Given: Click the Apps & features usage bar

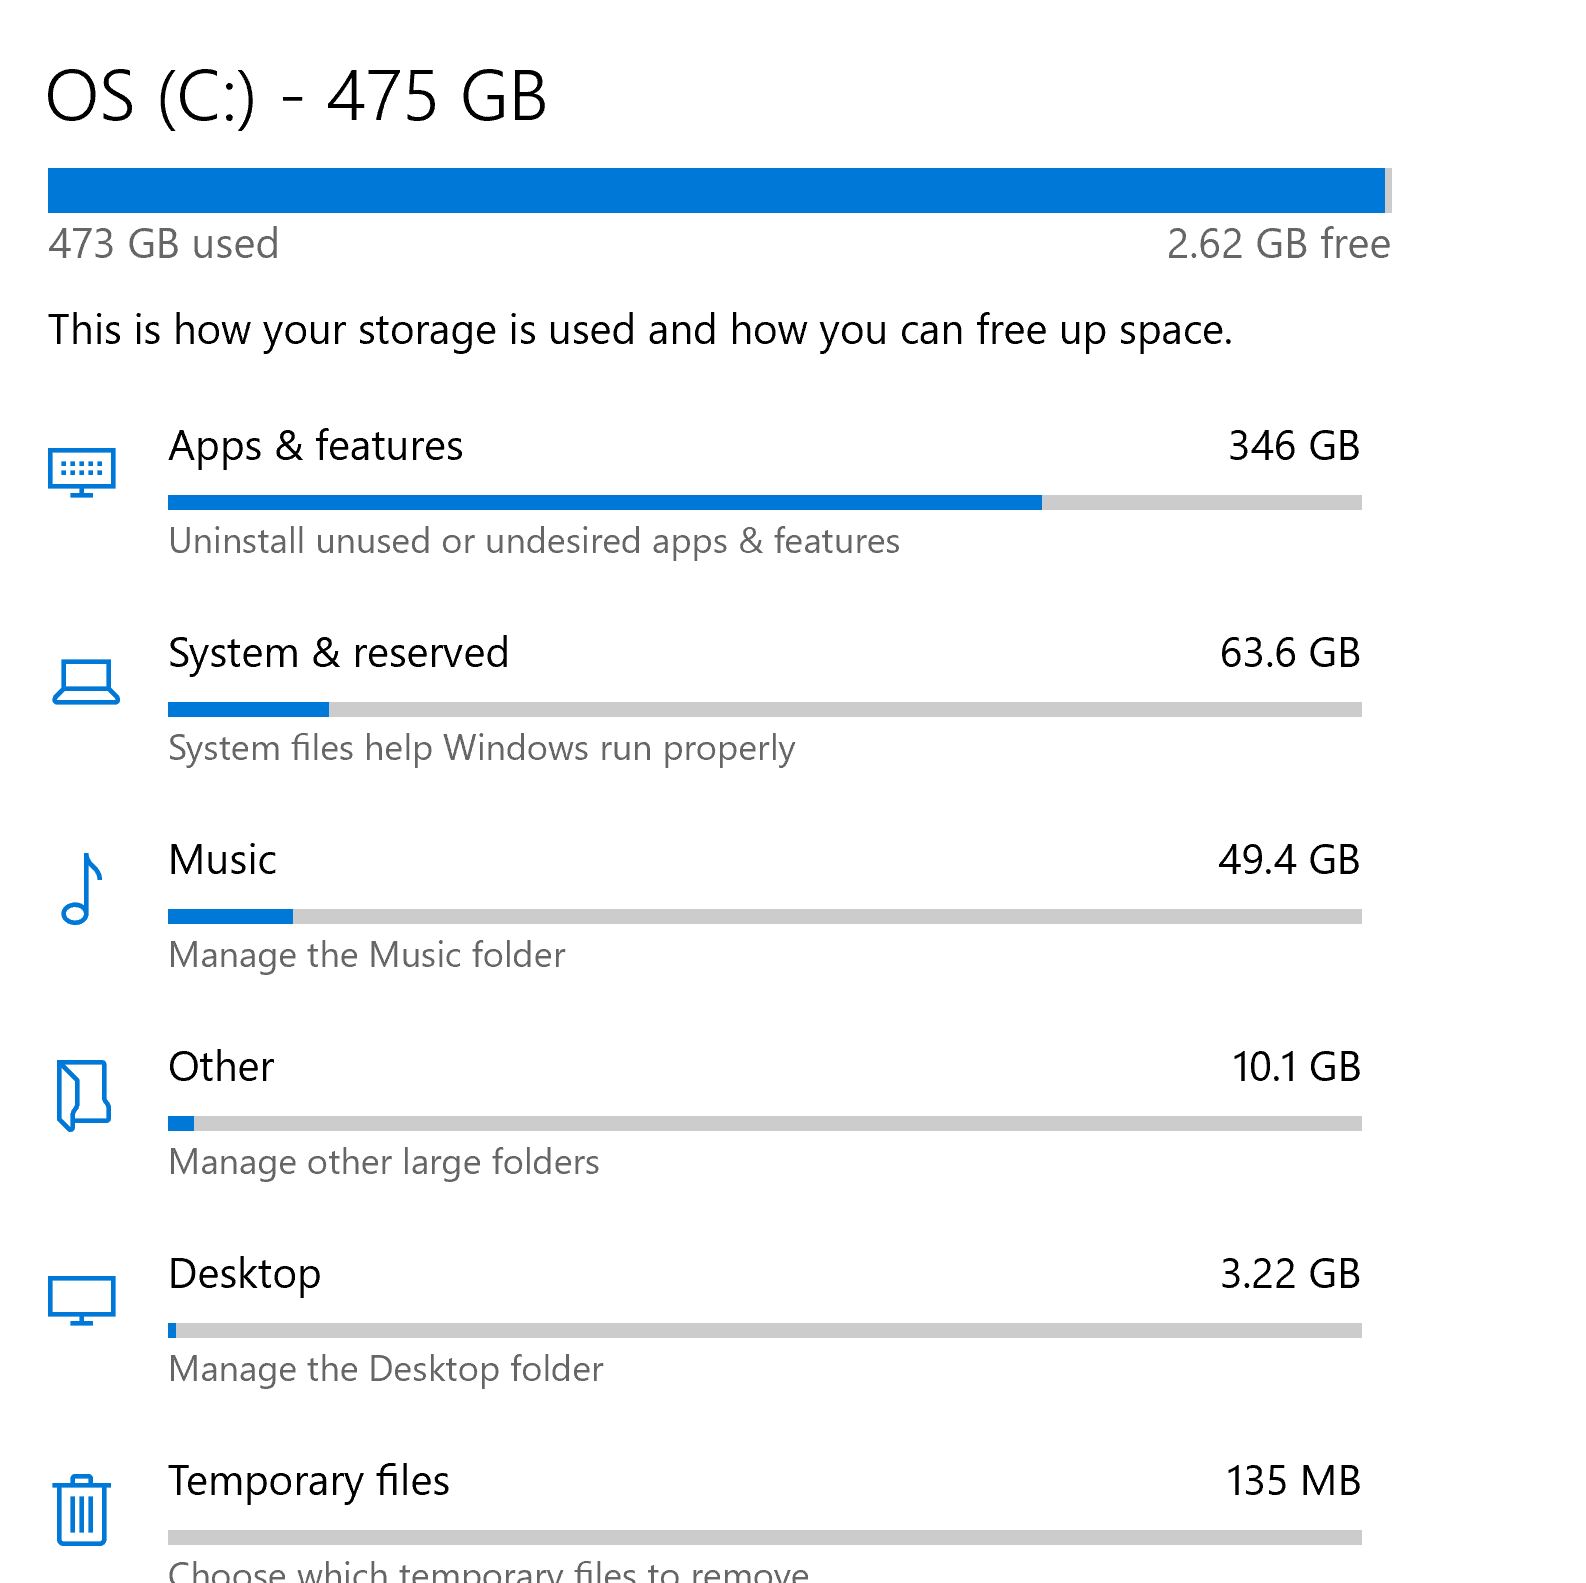Looking at the screenshot, I should coord(764,502).
